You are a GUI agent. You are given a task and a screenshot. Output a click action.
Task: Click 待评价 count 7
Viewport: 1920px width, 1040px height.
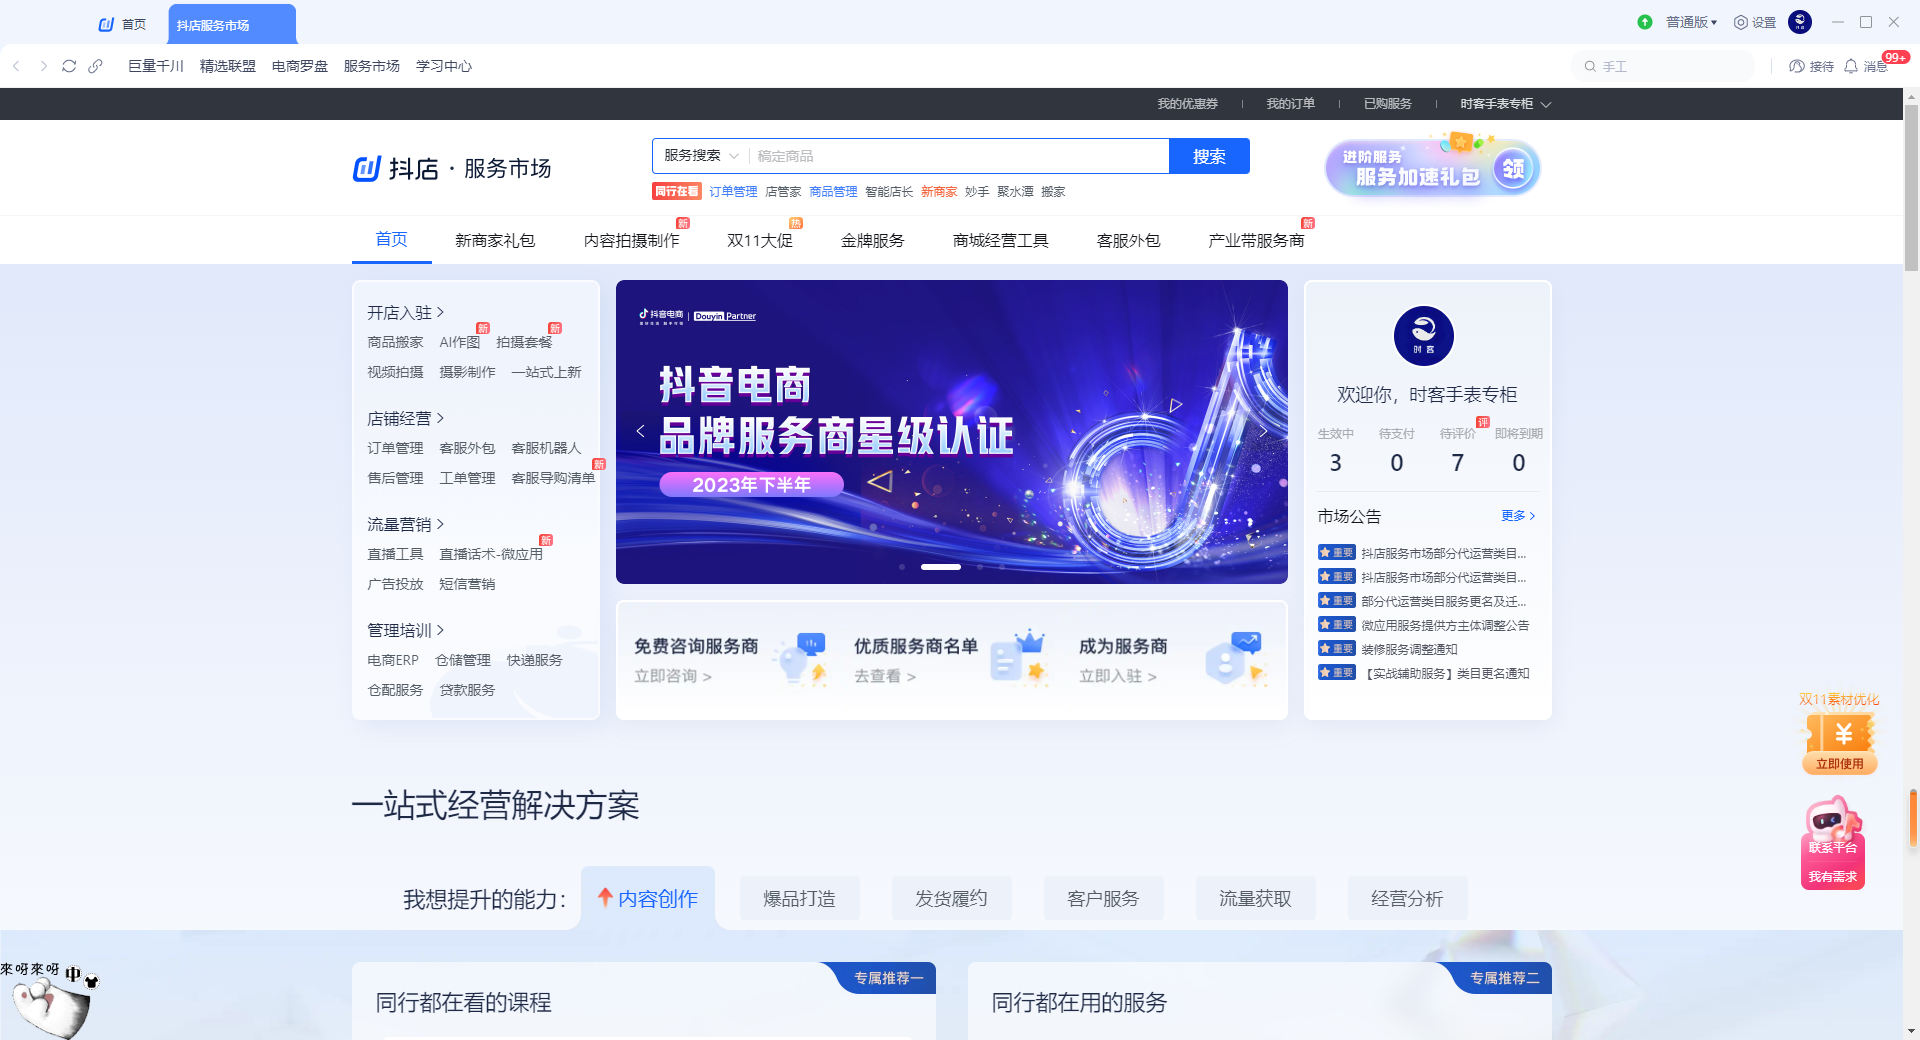(1458, 462)
